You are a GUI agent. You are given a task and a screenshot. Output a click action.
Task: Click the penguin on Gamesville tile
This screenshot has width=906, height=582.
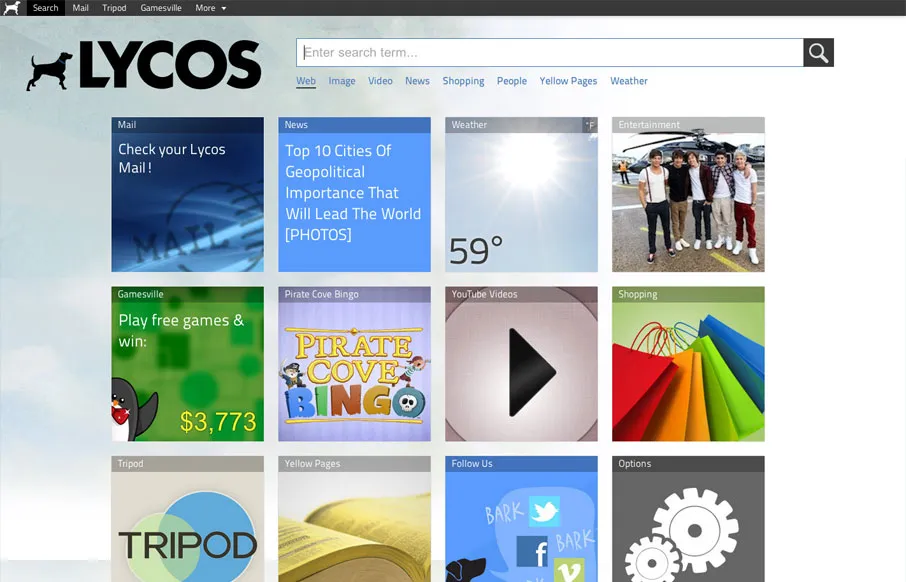tap(134, 409)
